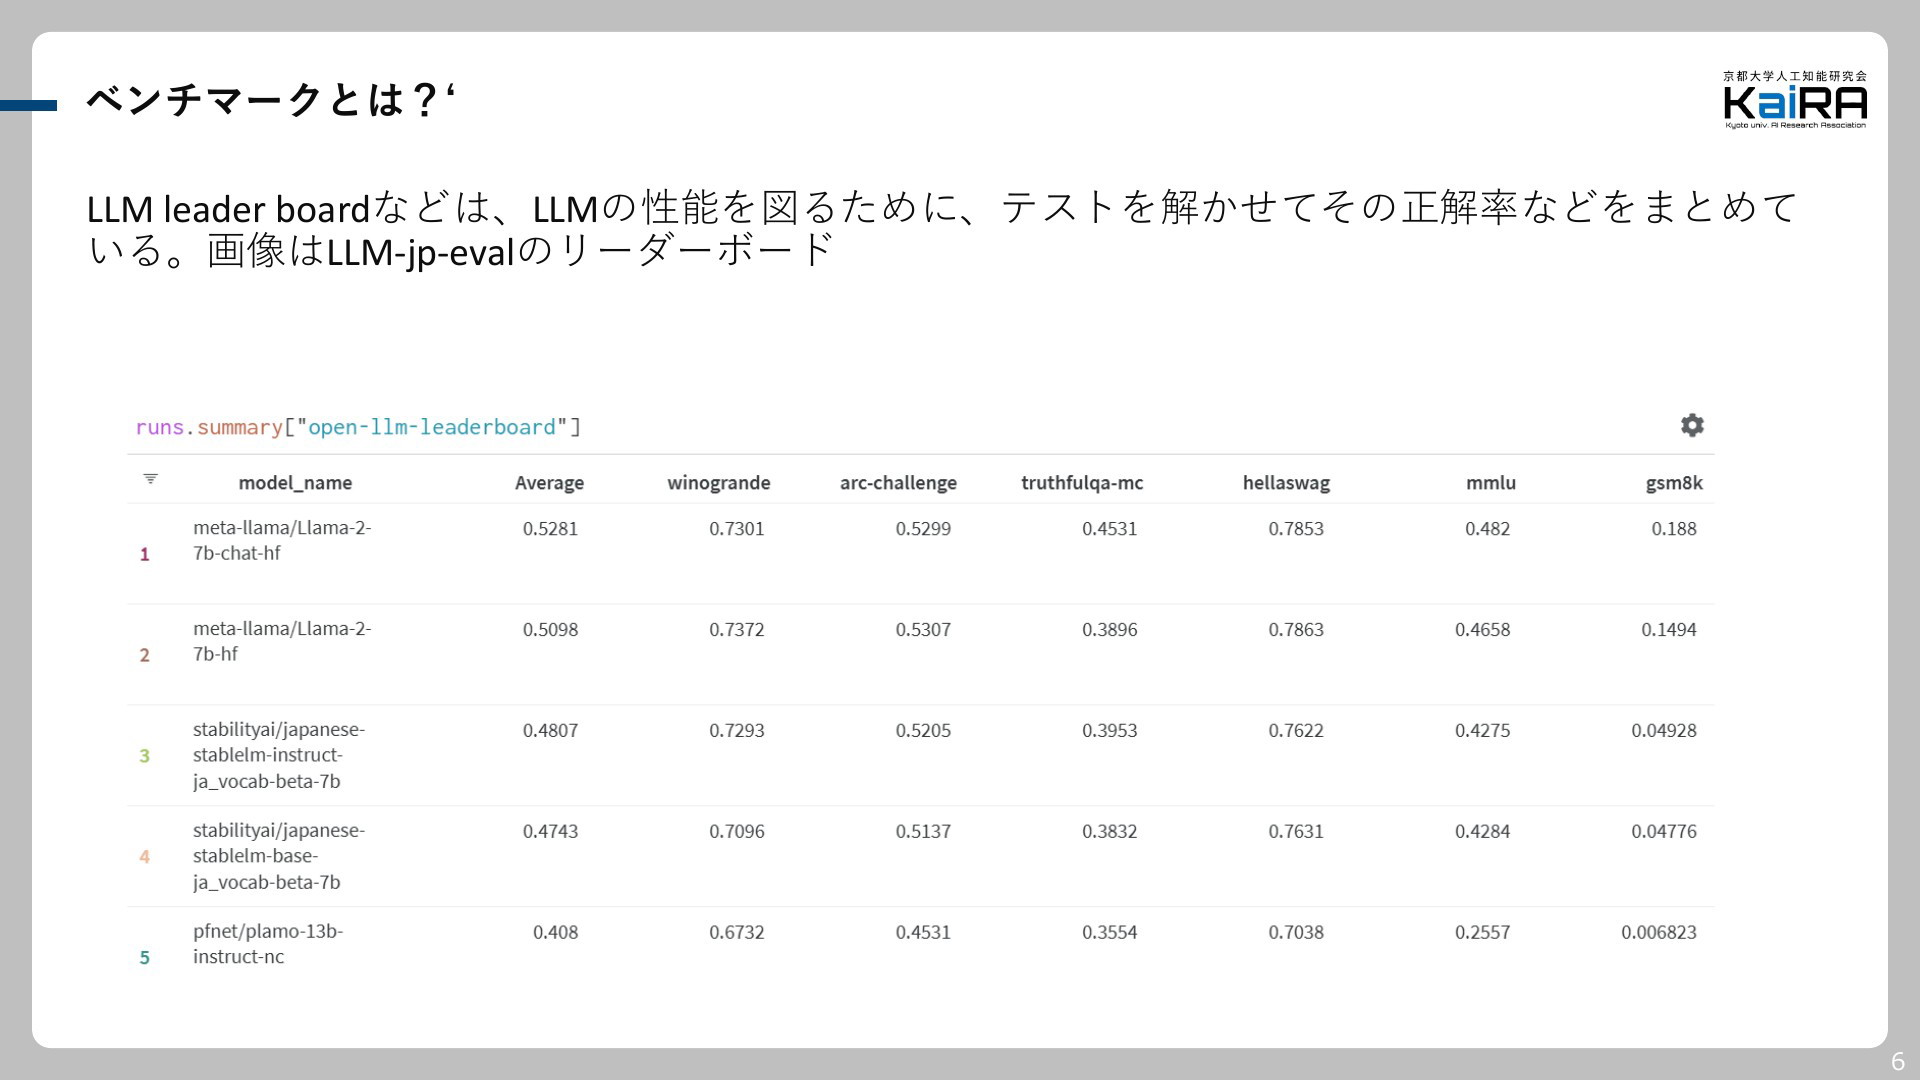The width and height of the screenshot is (1920, 1080).
Task: Click mmlu value 0.4275
Action: point(1483,731)
